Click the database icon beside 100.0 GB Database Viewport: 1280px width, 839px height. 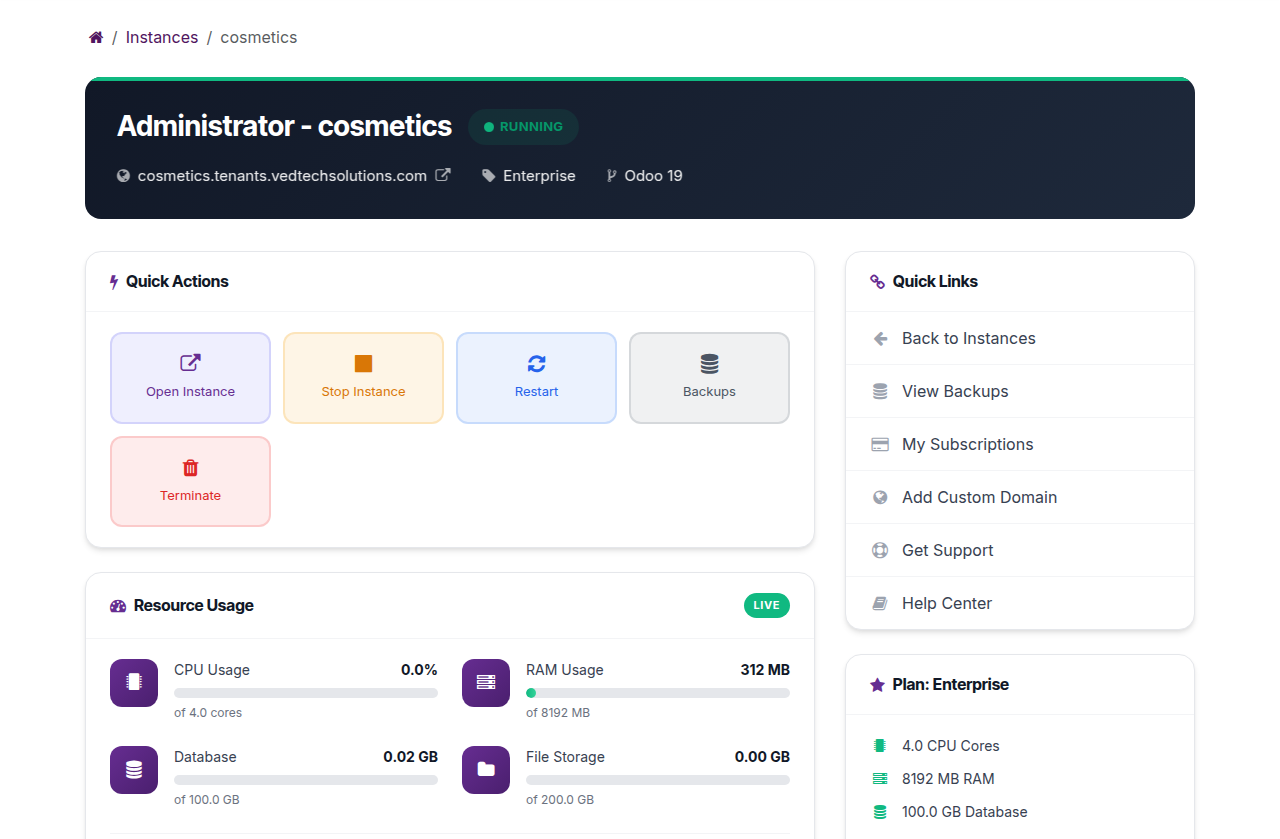coord(880,812)
